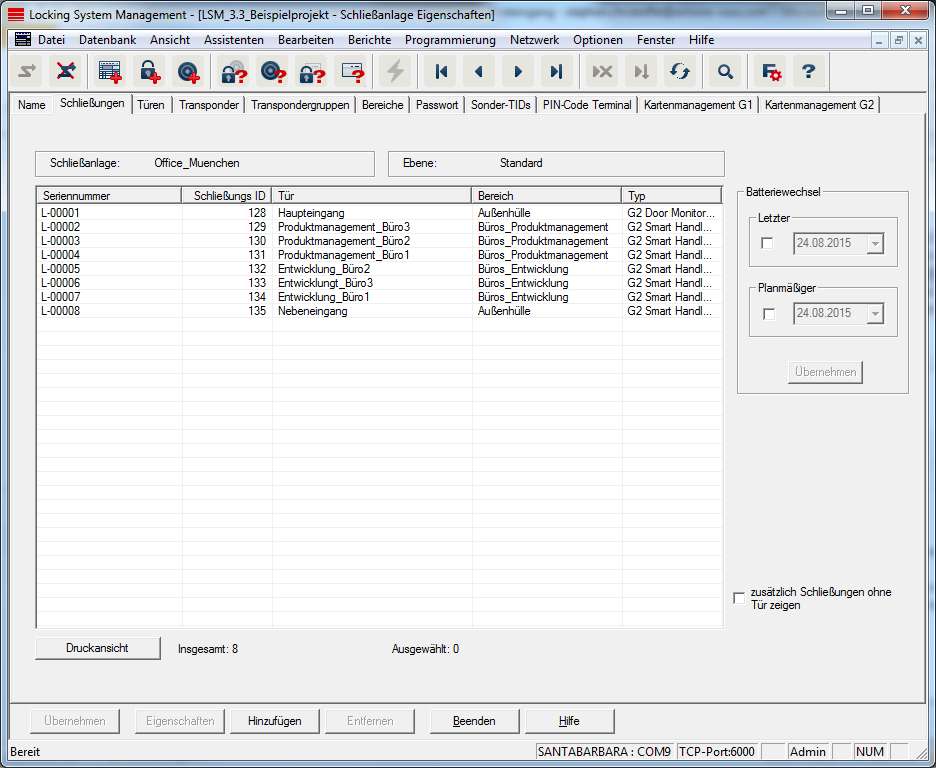The height and width of the screenshot is (768, 936).
Task: Open the Letzter date dropdown
Action: click(x=875, y=243)
